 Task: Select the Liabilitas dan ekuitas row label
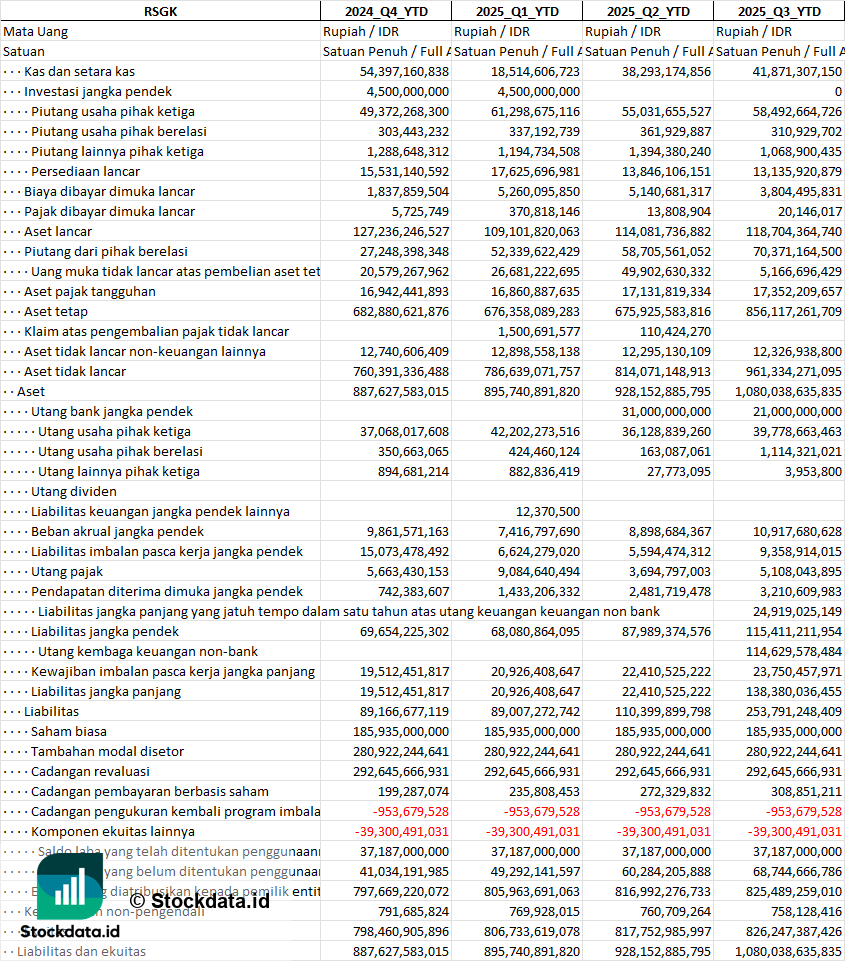(x=81, y=951)
